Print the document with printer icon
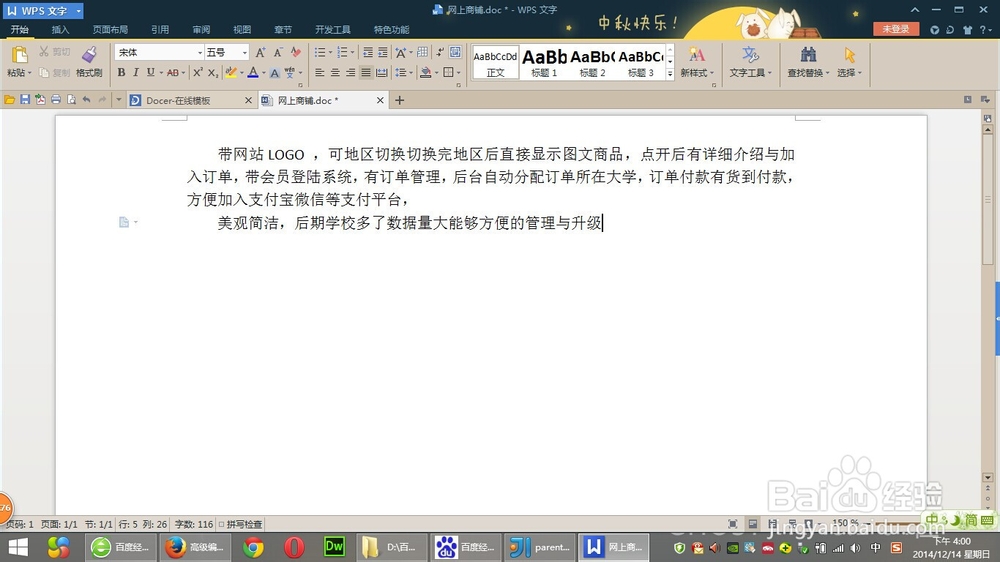This screenshot has width=1000, height=562. click(56, 100)
